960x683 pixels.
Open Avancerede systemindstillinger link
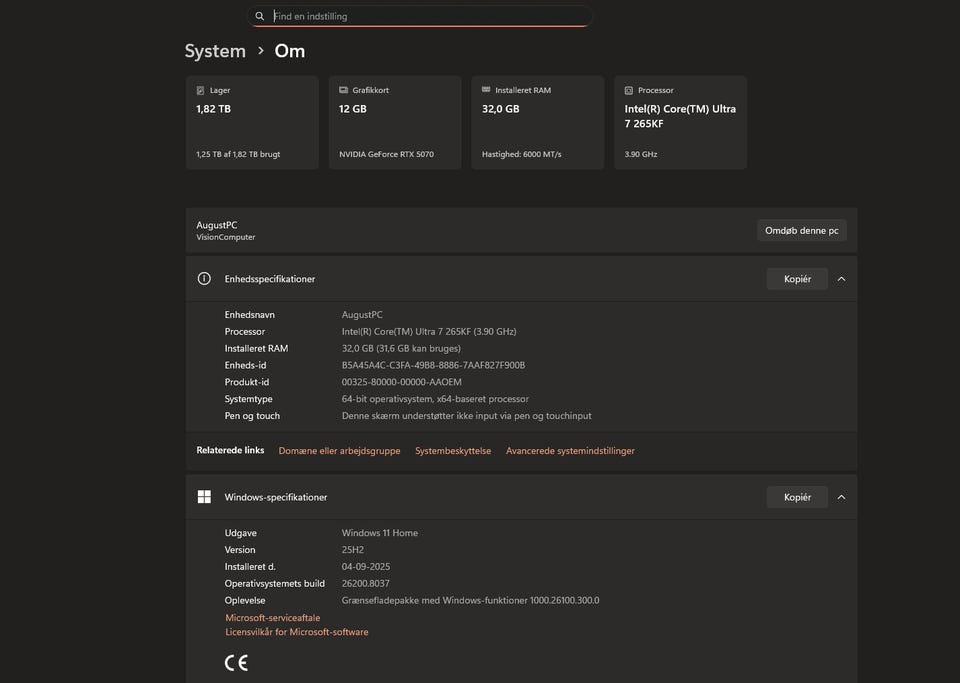(570, 451)
